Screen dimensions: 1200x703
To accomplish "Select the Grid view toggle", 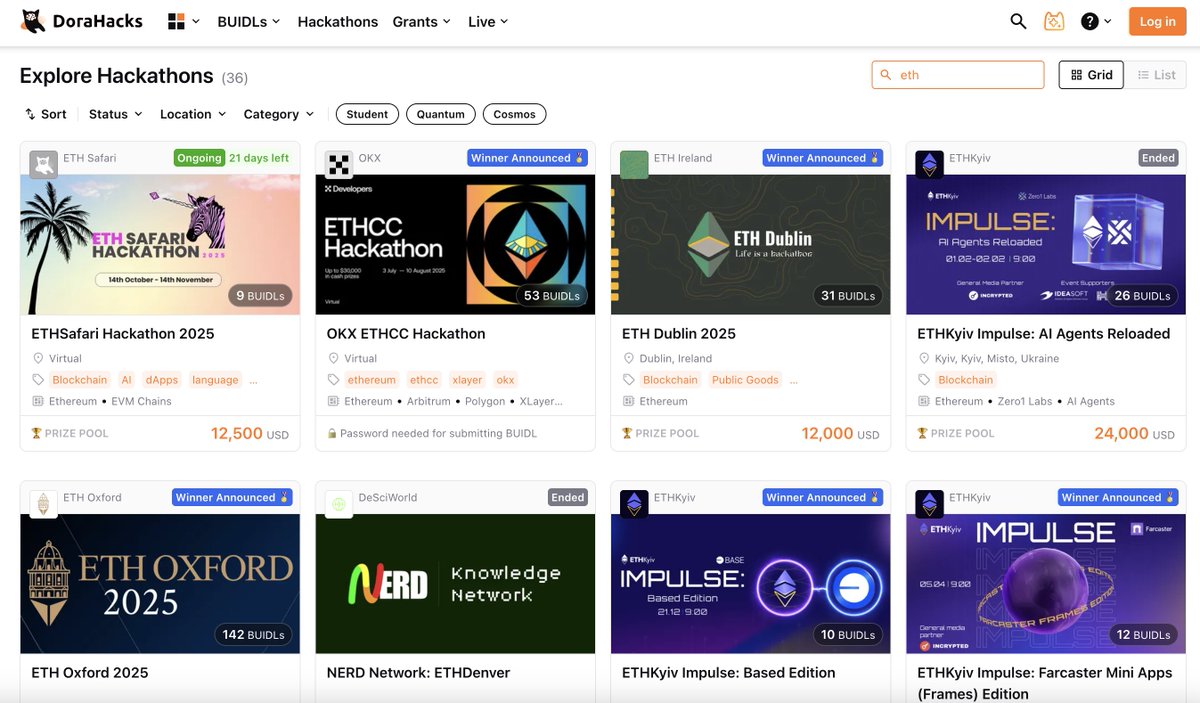I will [1090, 74].
